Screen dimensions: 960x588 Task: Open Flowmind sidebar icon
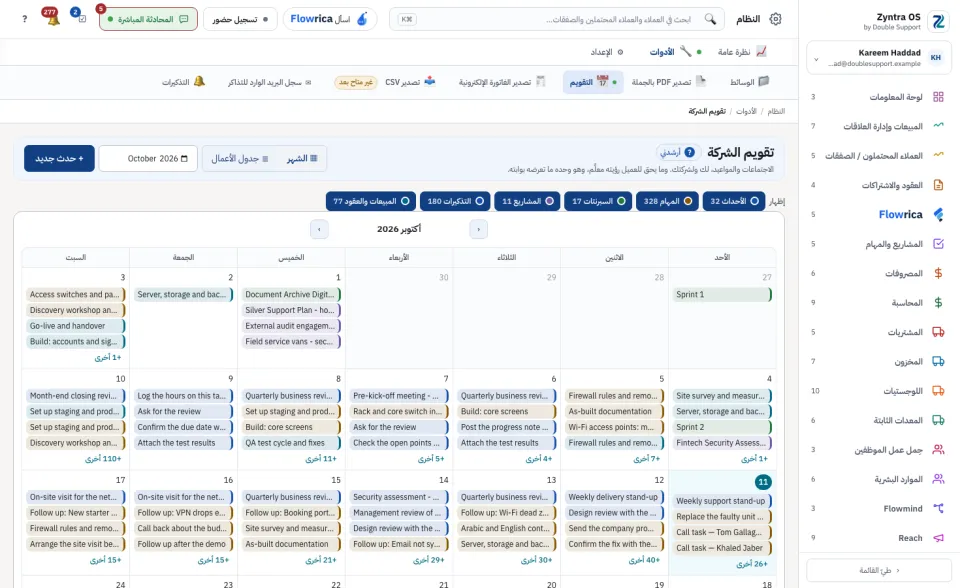pyautogui.click(x=938, y=508)
